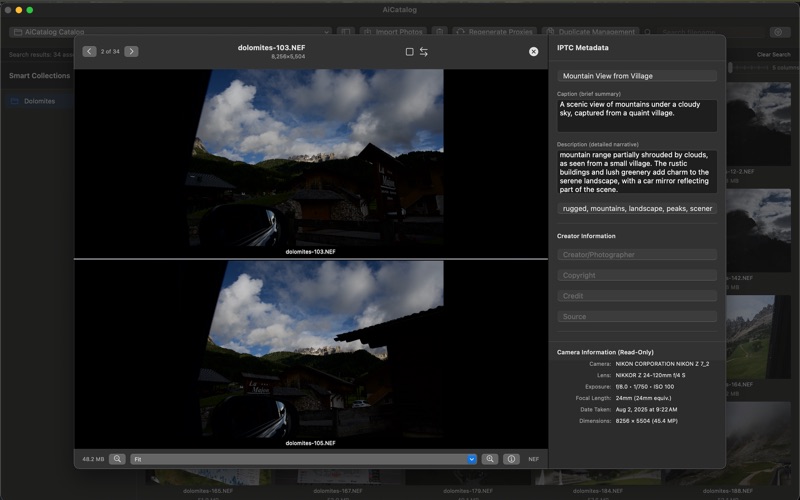Click the Dimensions value 8256 × 5504

tap(646, 421)
